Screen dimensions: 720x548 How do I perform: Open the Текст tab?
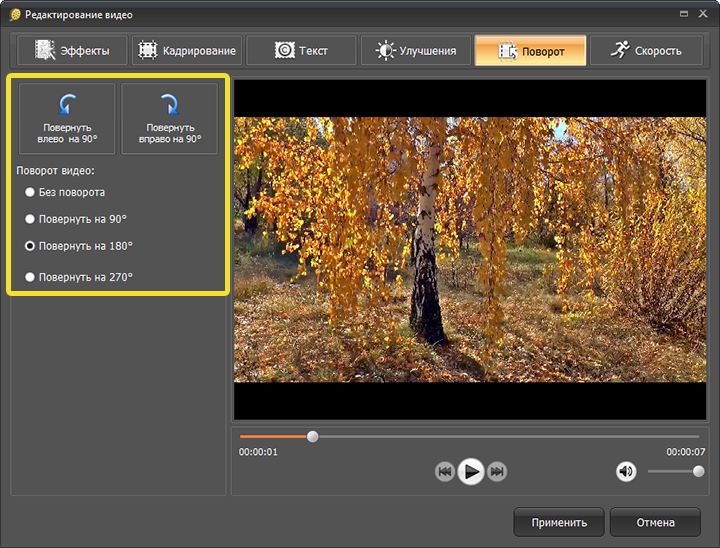point(300,51)
